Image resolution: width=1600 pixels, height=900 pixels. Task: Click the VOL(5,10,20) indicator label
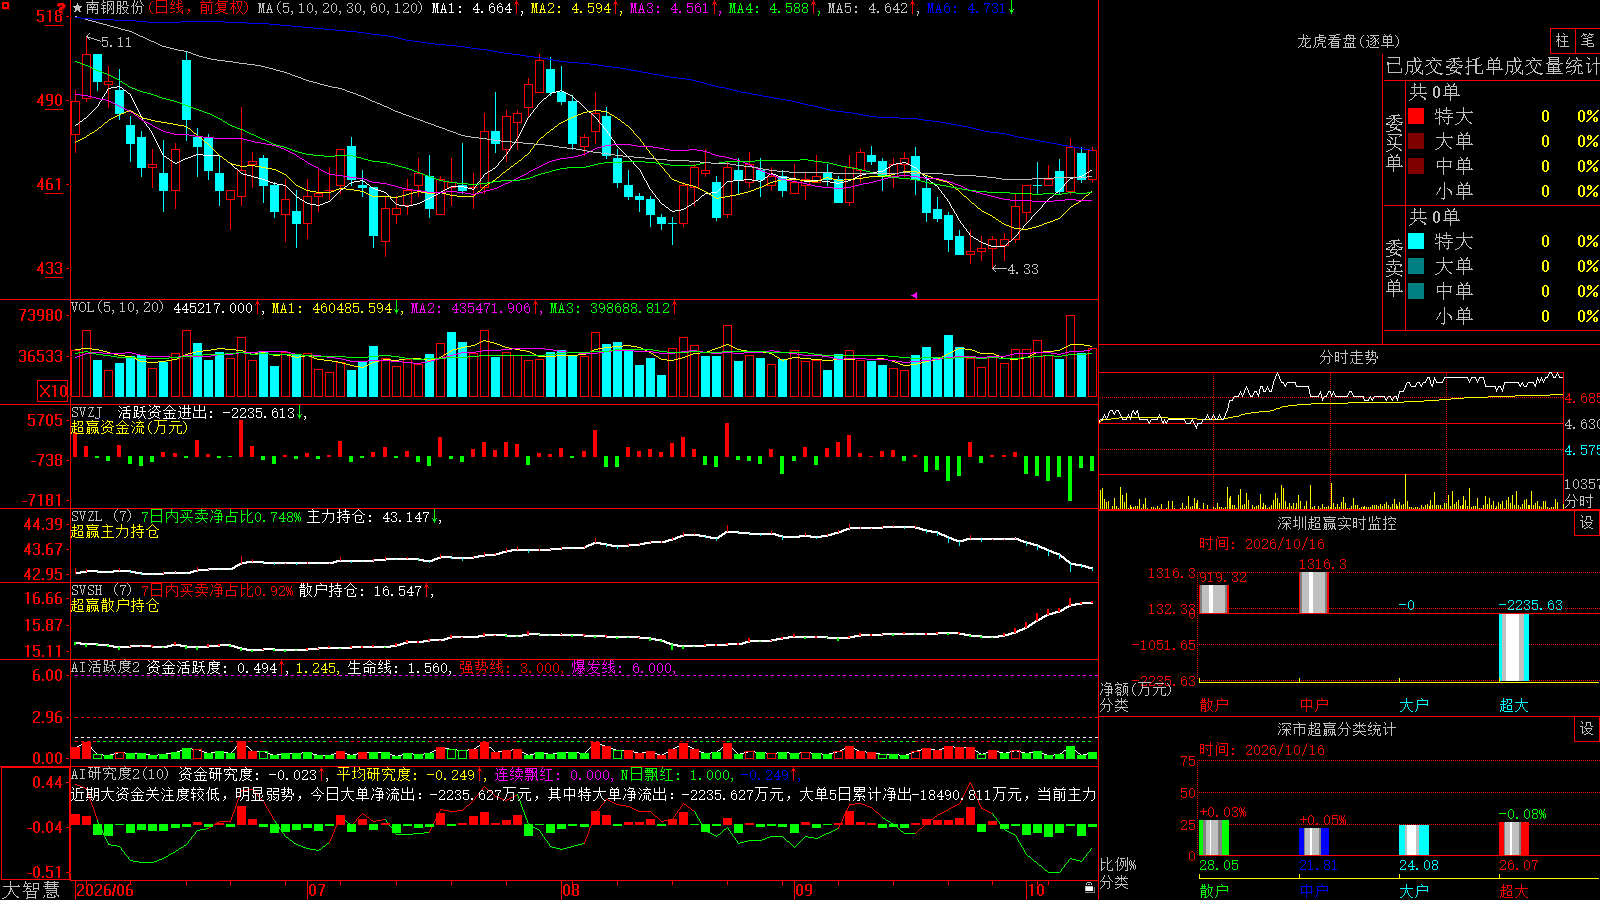coord(117,308)
